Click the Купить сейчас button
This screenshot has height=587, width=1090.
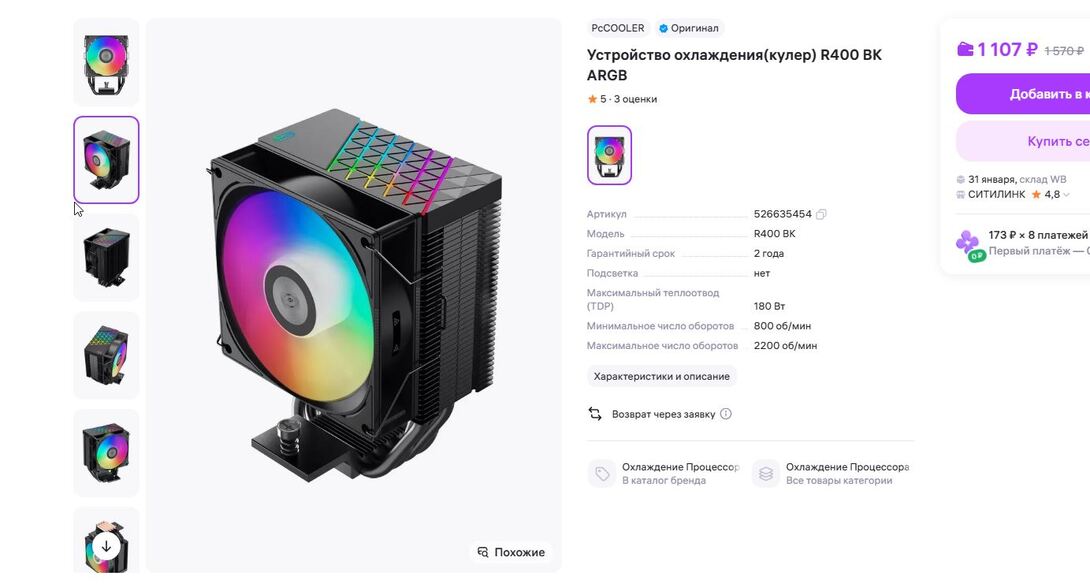(x=1023, y=141)
